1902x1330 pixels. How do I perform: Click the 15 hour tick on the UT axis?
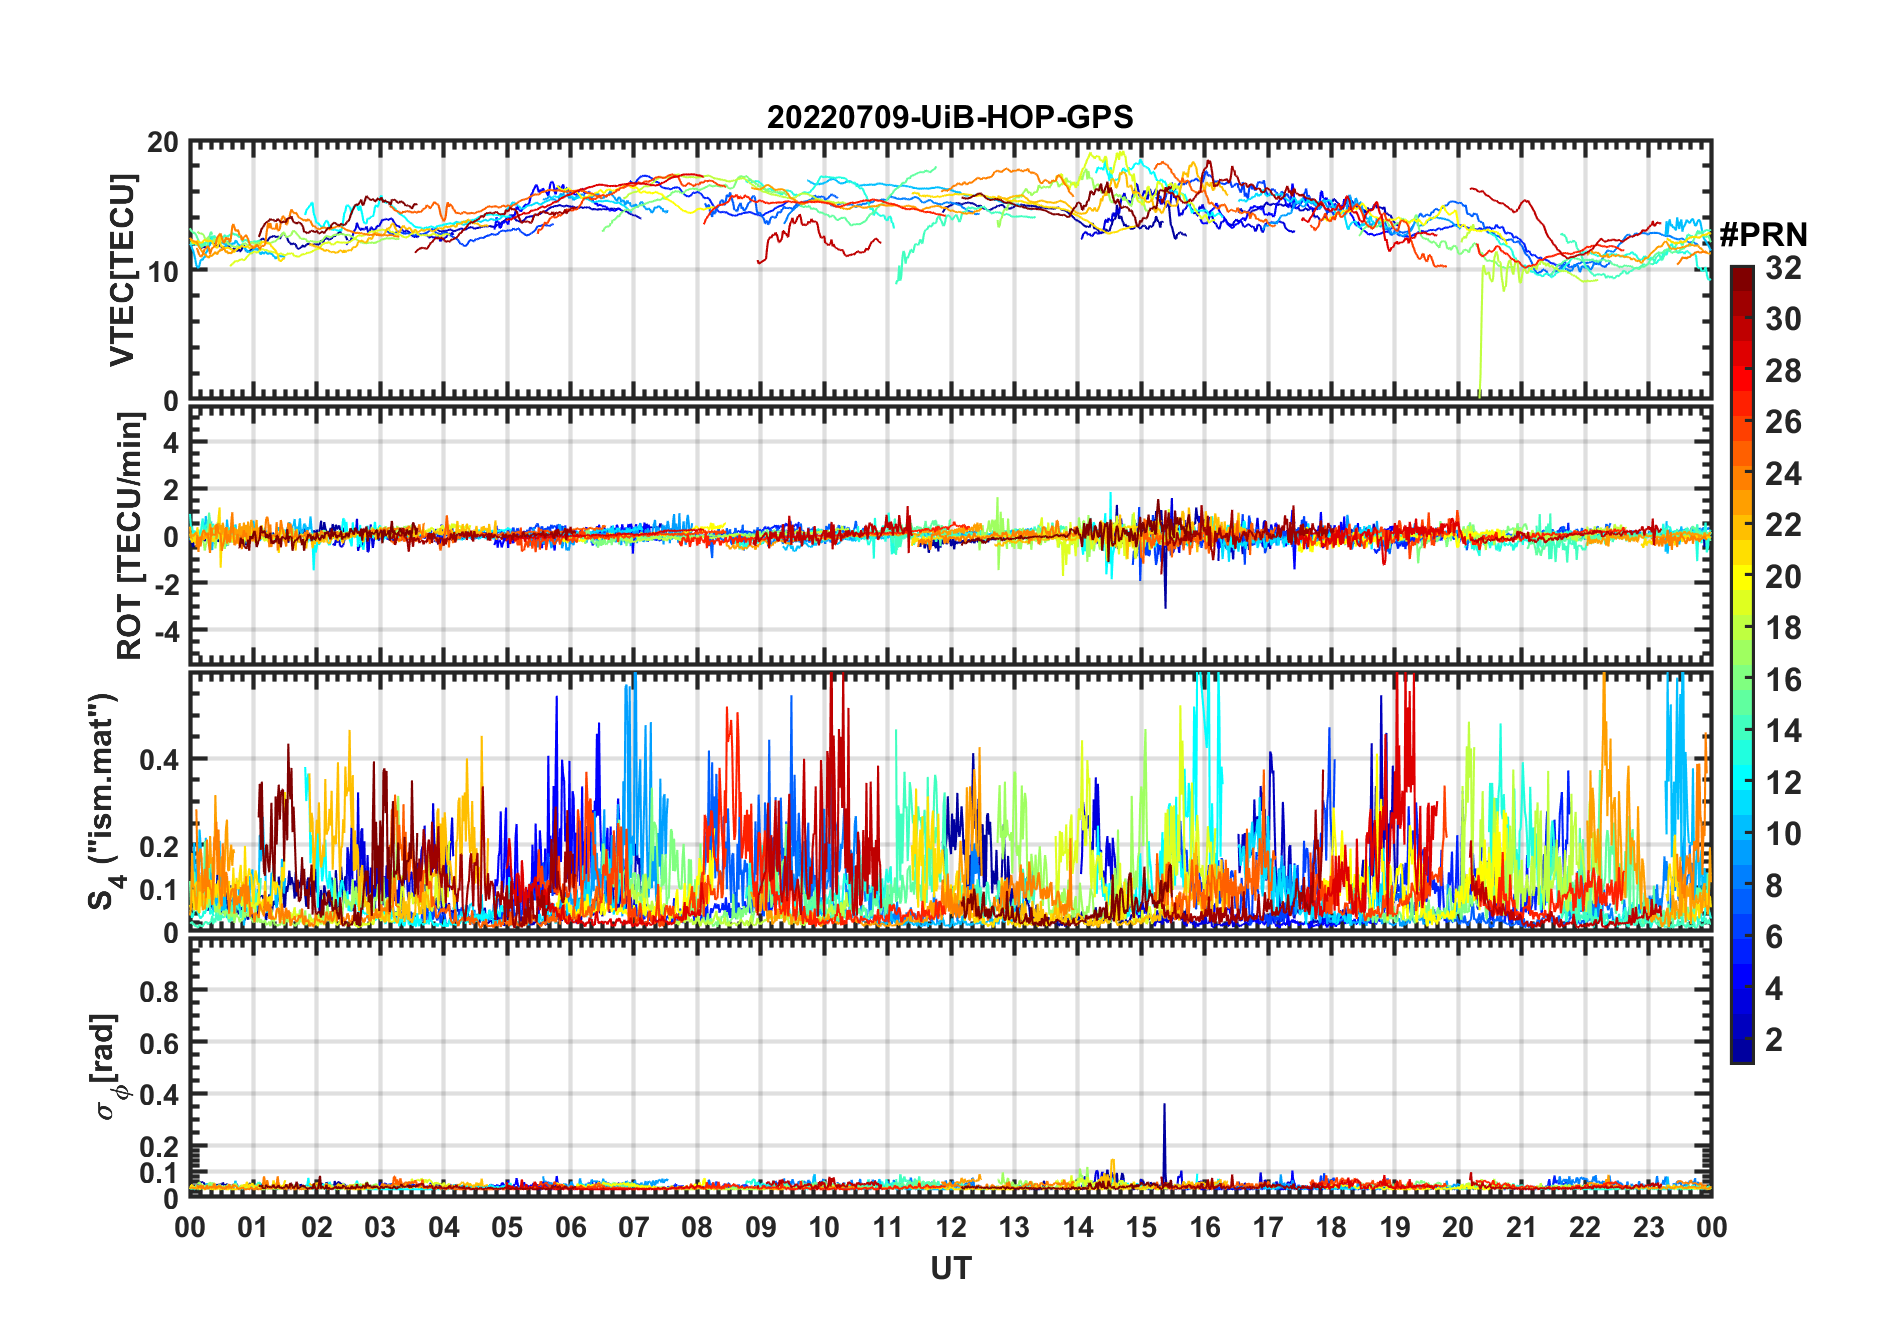(x=1141, y=1227)
